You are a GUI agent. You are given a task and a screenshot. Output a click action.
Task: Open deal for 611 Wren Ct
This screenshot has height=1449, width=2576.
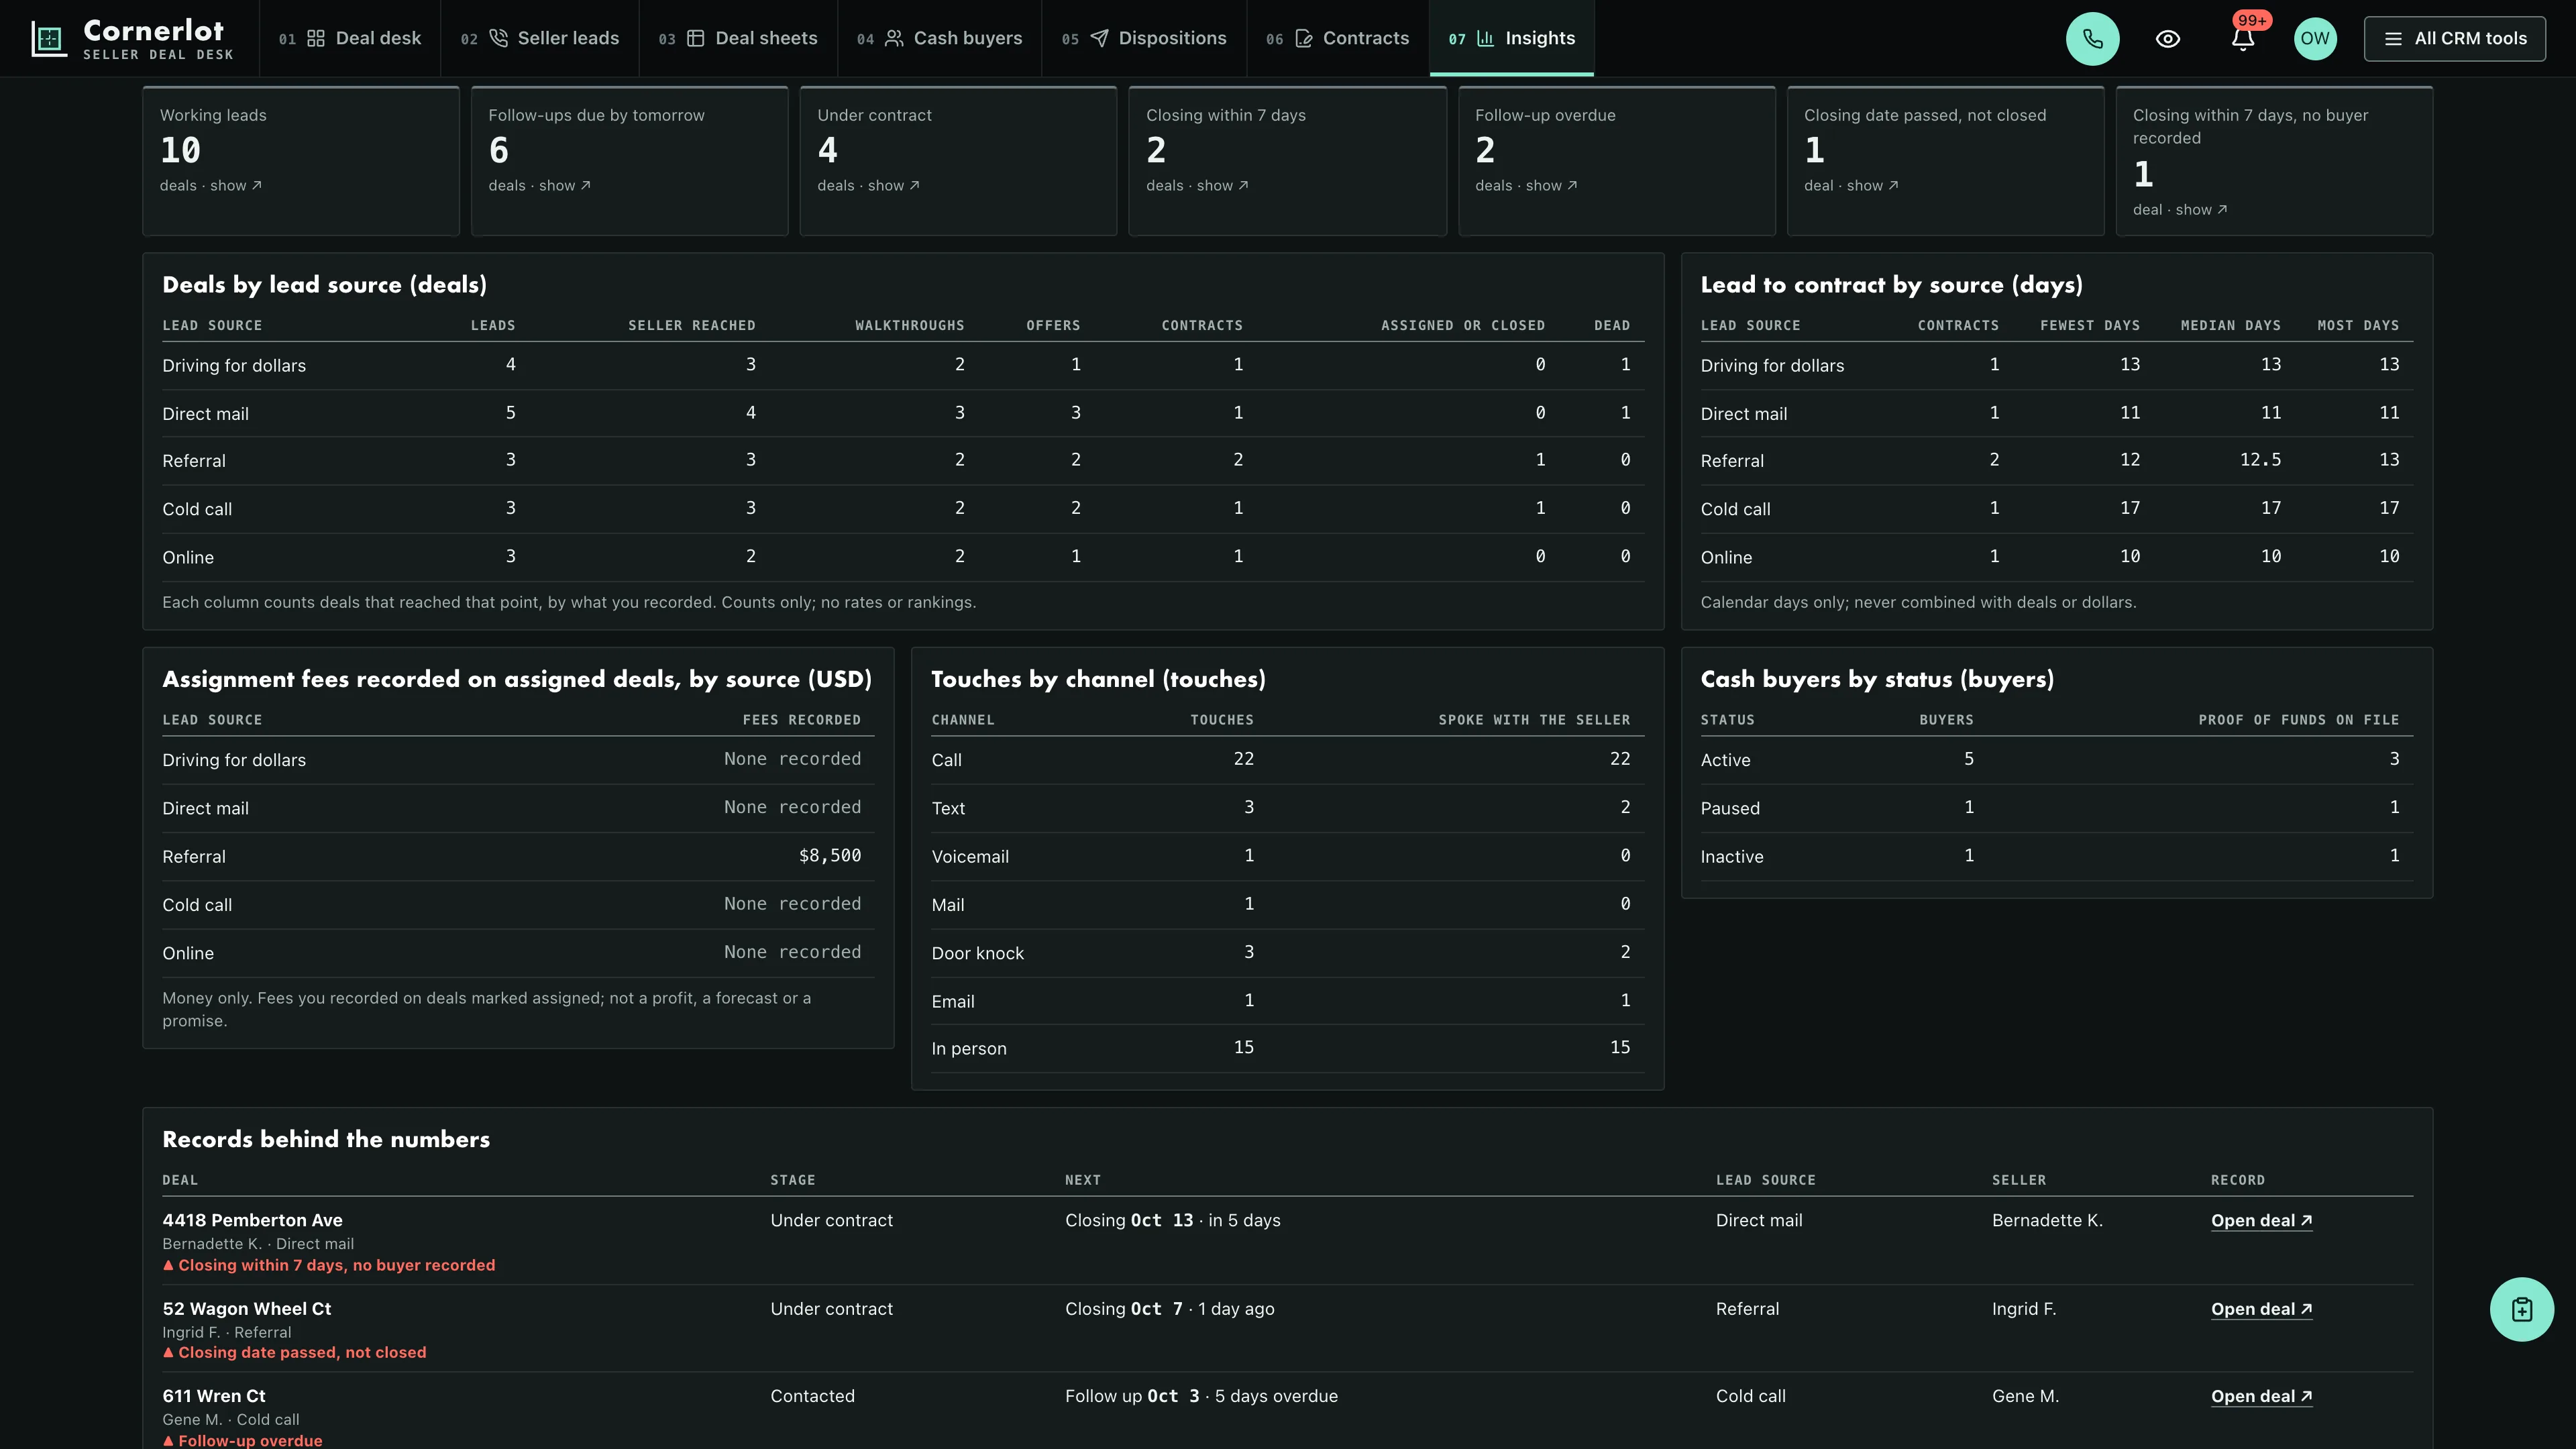[2262, 1397]
